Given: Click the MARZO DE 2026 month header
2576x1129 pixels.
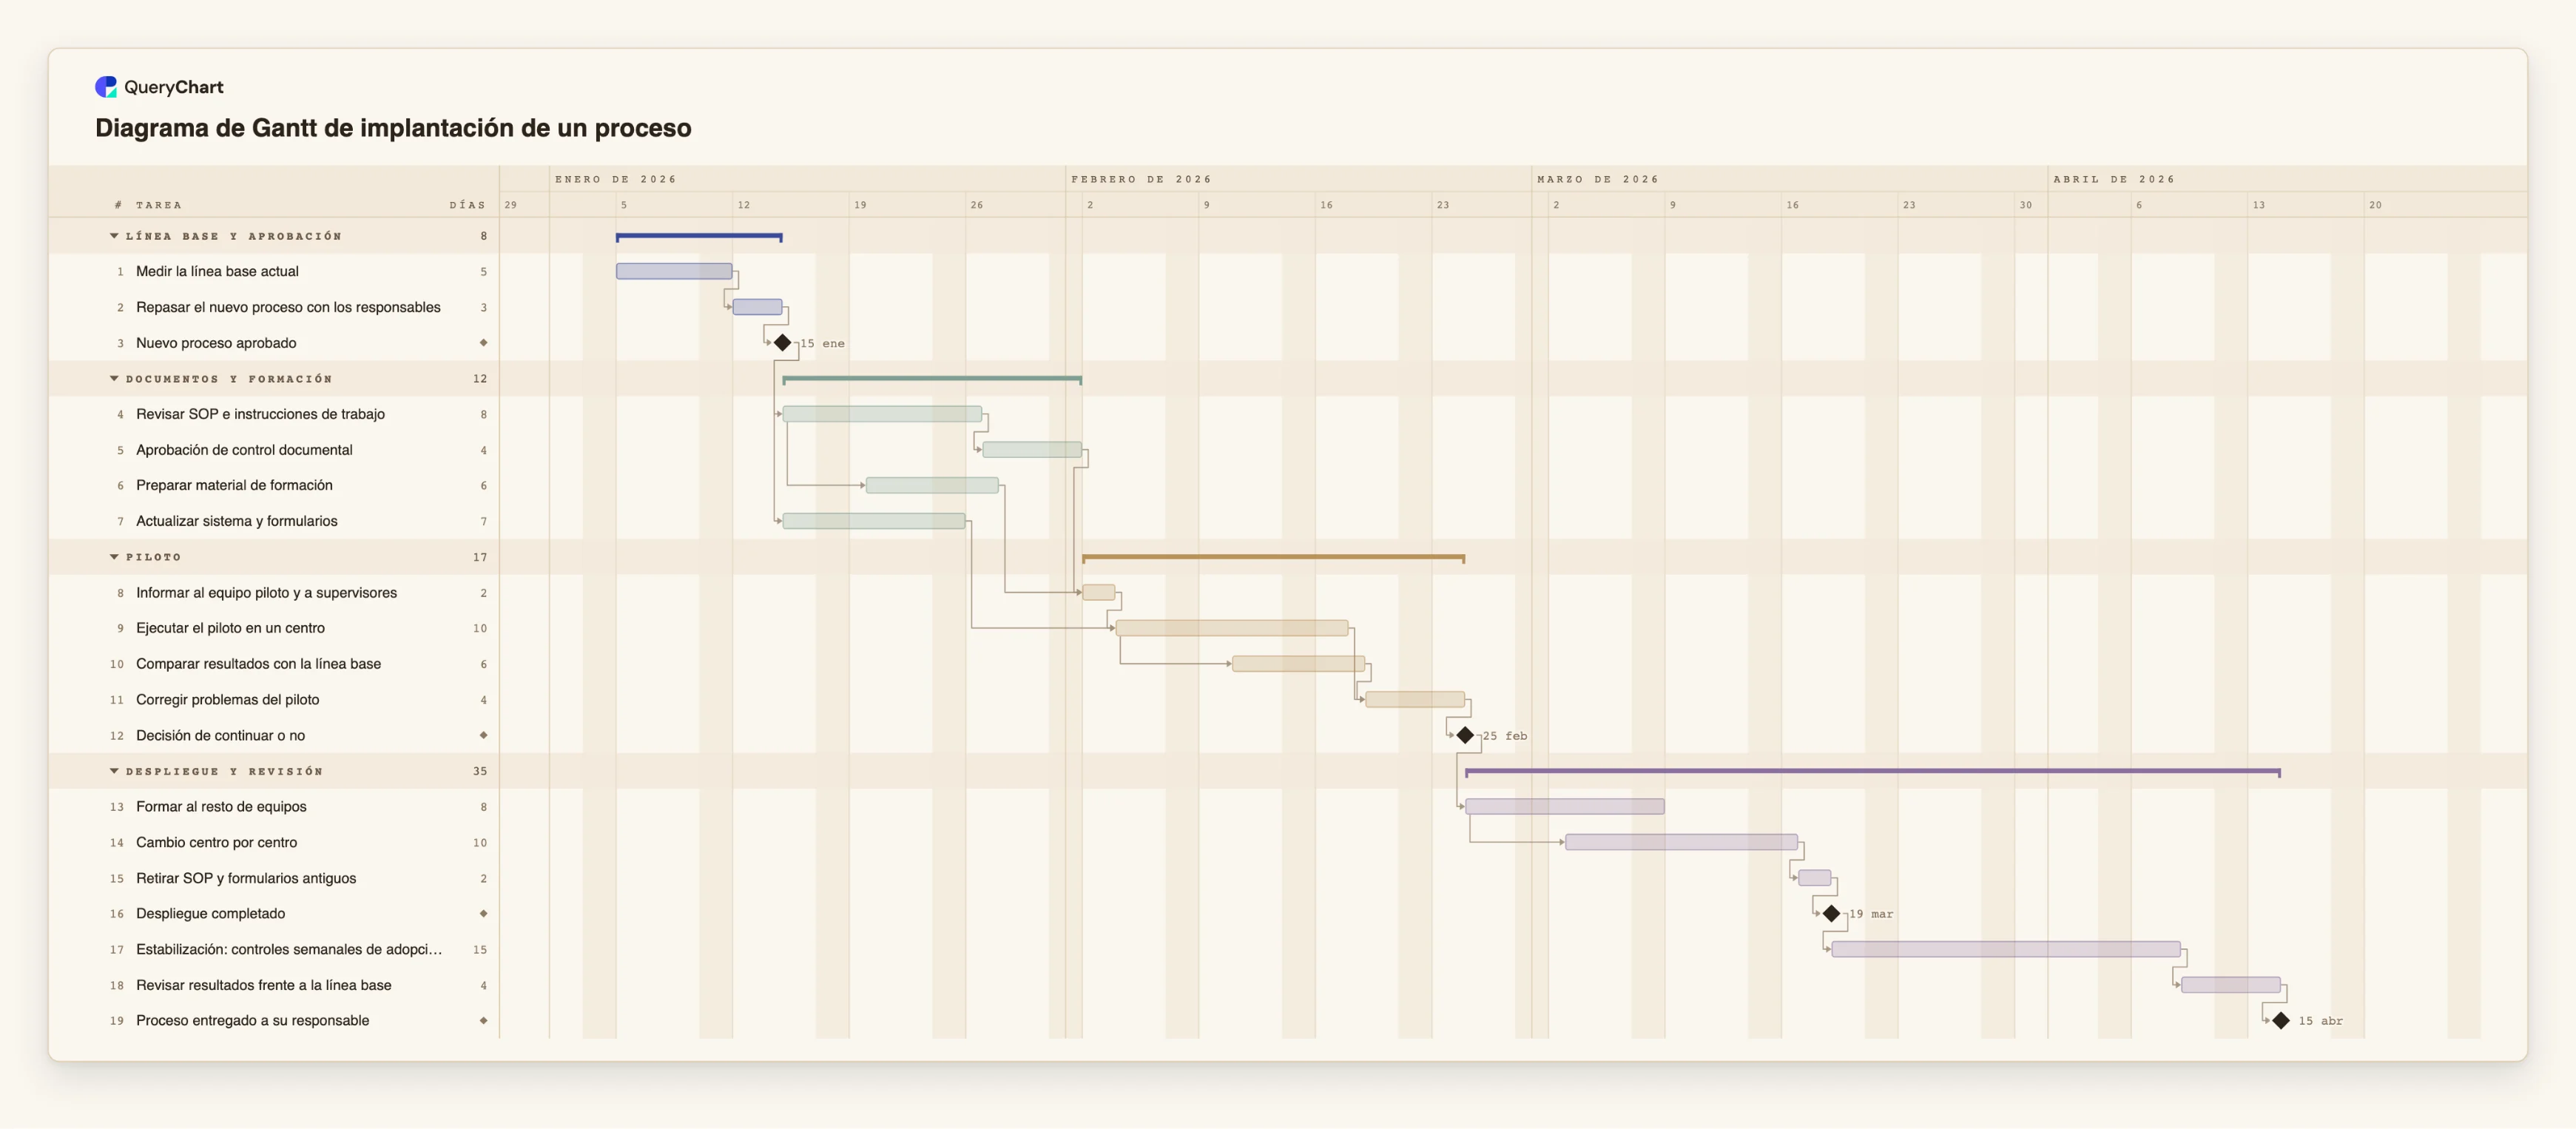Looking at the screenshot, I should click(1598, 179).
